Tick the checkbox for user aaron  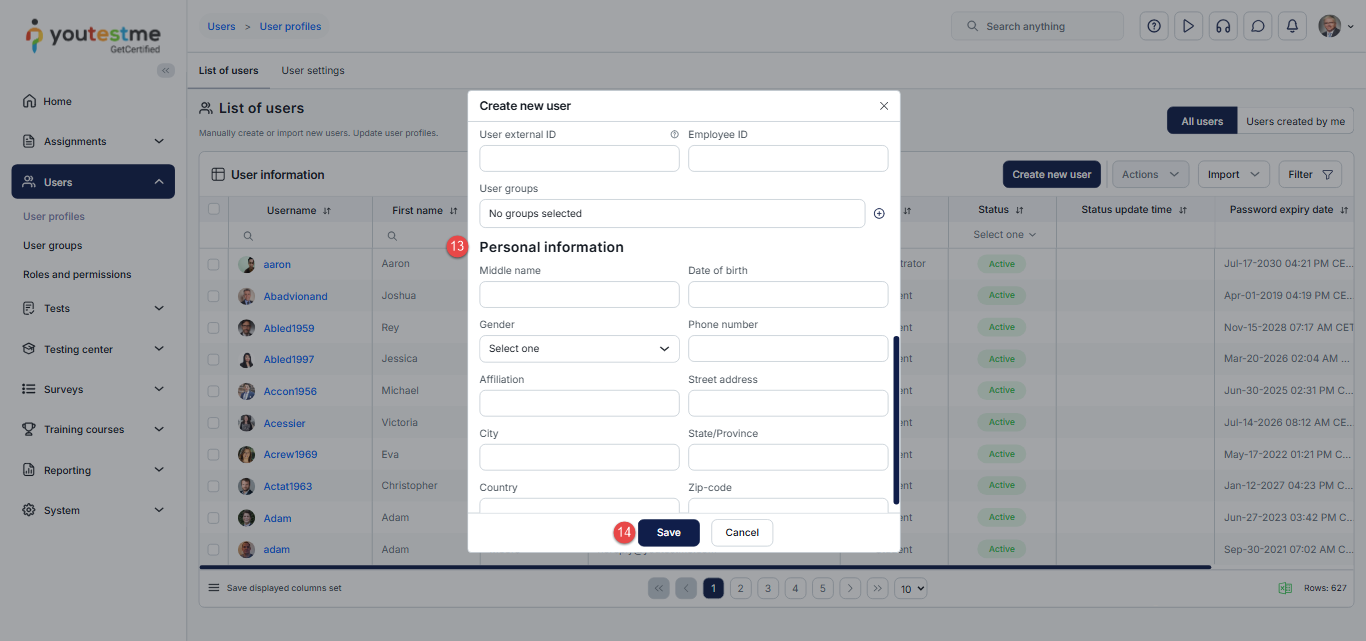tap(213, 265)
